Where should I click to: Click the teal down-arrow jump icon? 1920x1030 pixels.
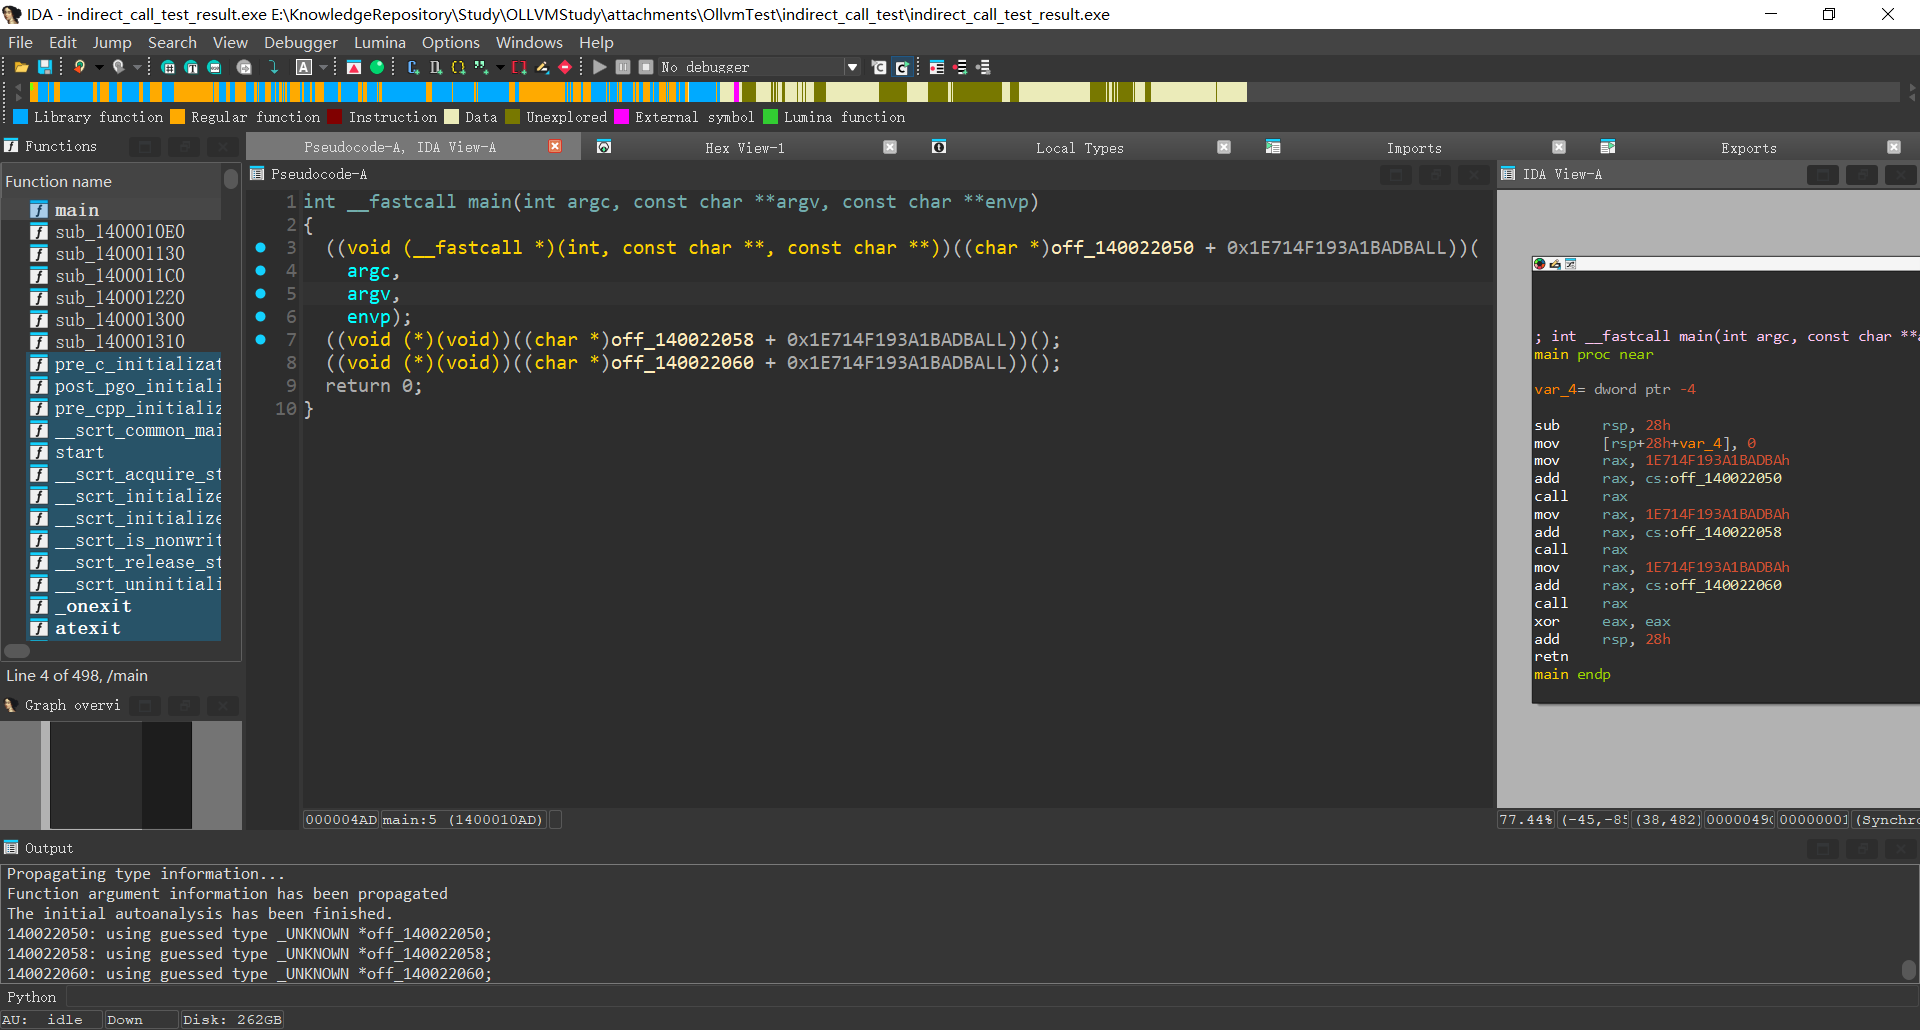273,67
